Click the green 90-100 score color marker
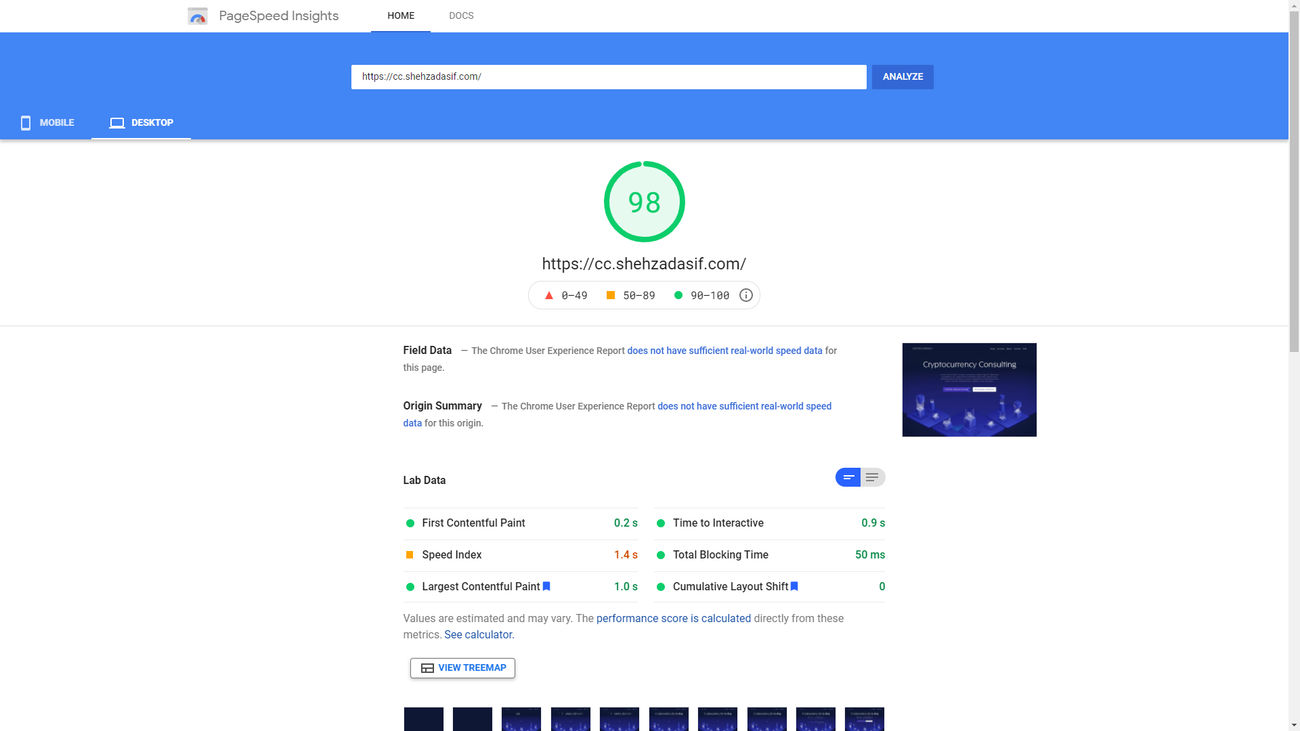This screenshot has height=731, width=1300. [678, 295]
